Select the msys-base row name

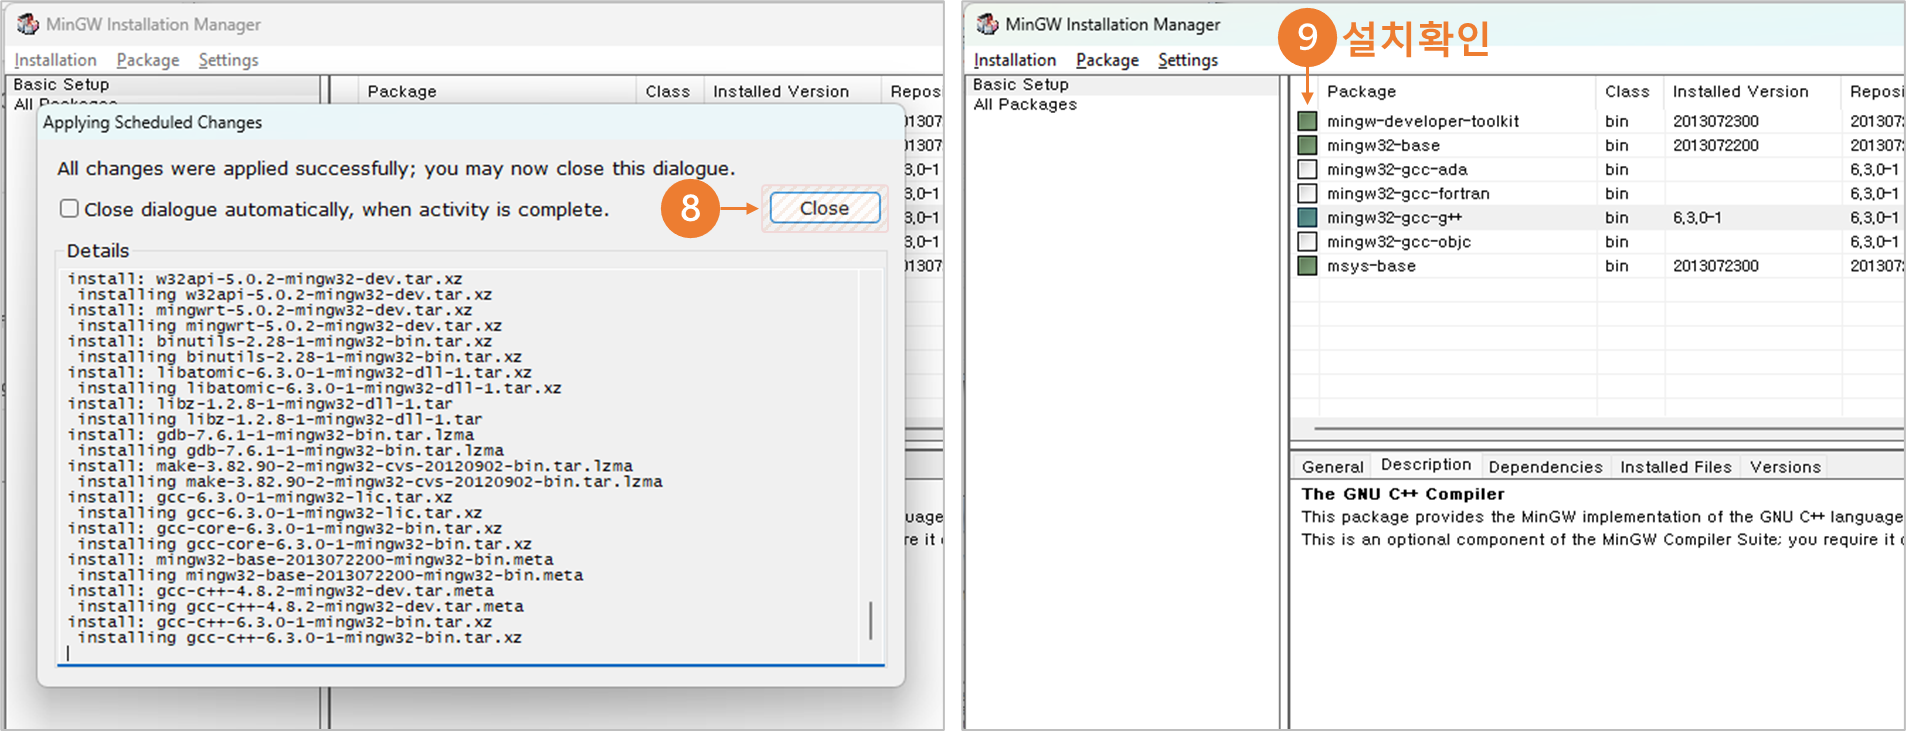1371,266
